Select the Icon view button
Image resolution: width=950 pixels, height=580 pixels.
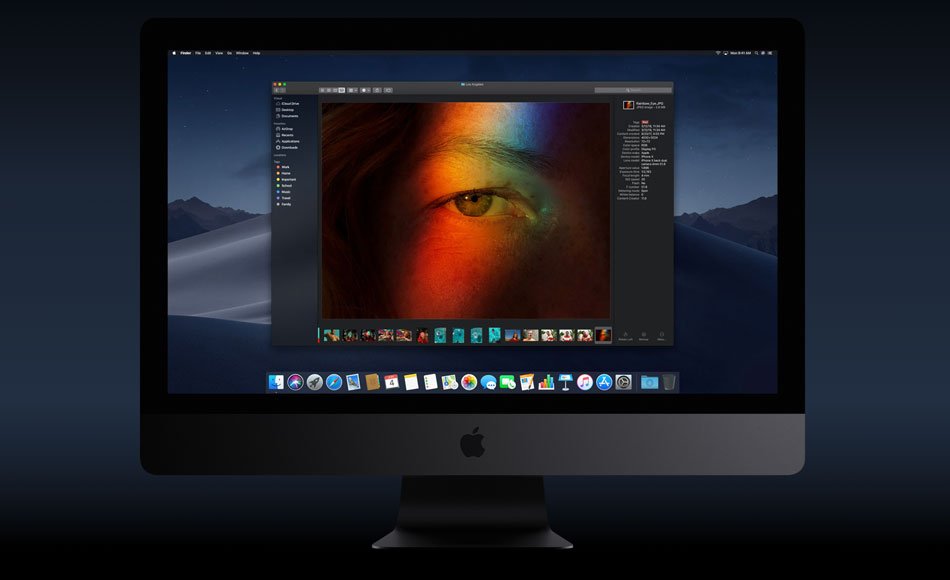tap(321, 90)
